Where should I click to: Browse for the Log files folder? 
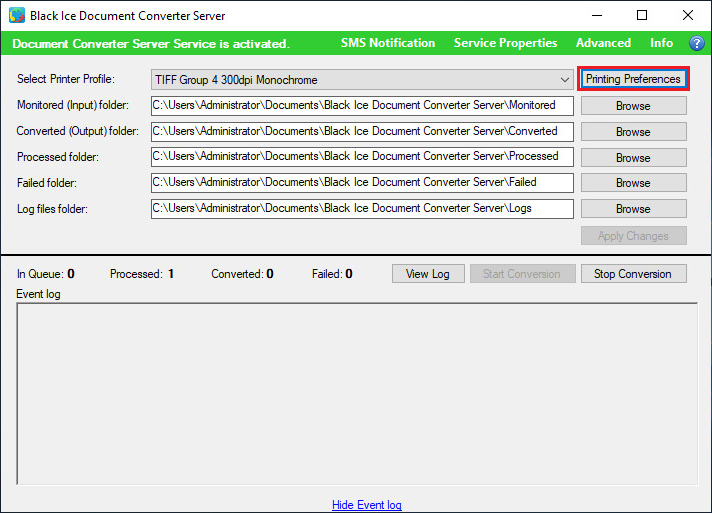pyautogui.click(x=633, y=209)
